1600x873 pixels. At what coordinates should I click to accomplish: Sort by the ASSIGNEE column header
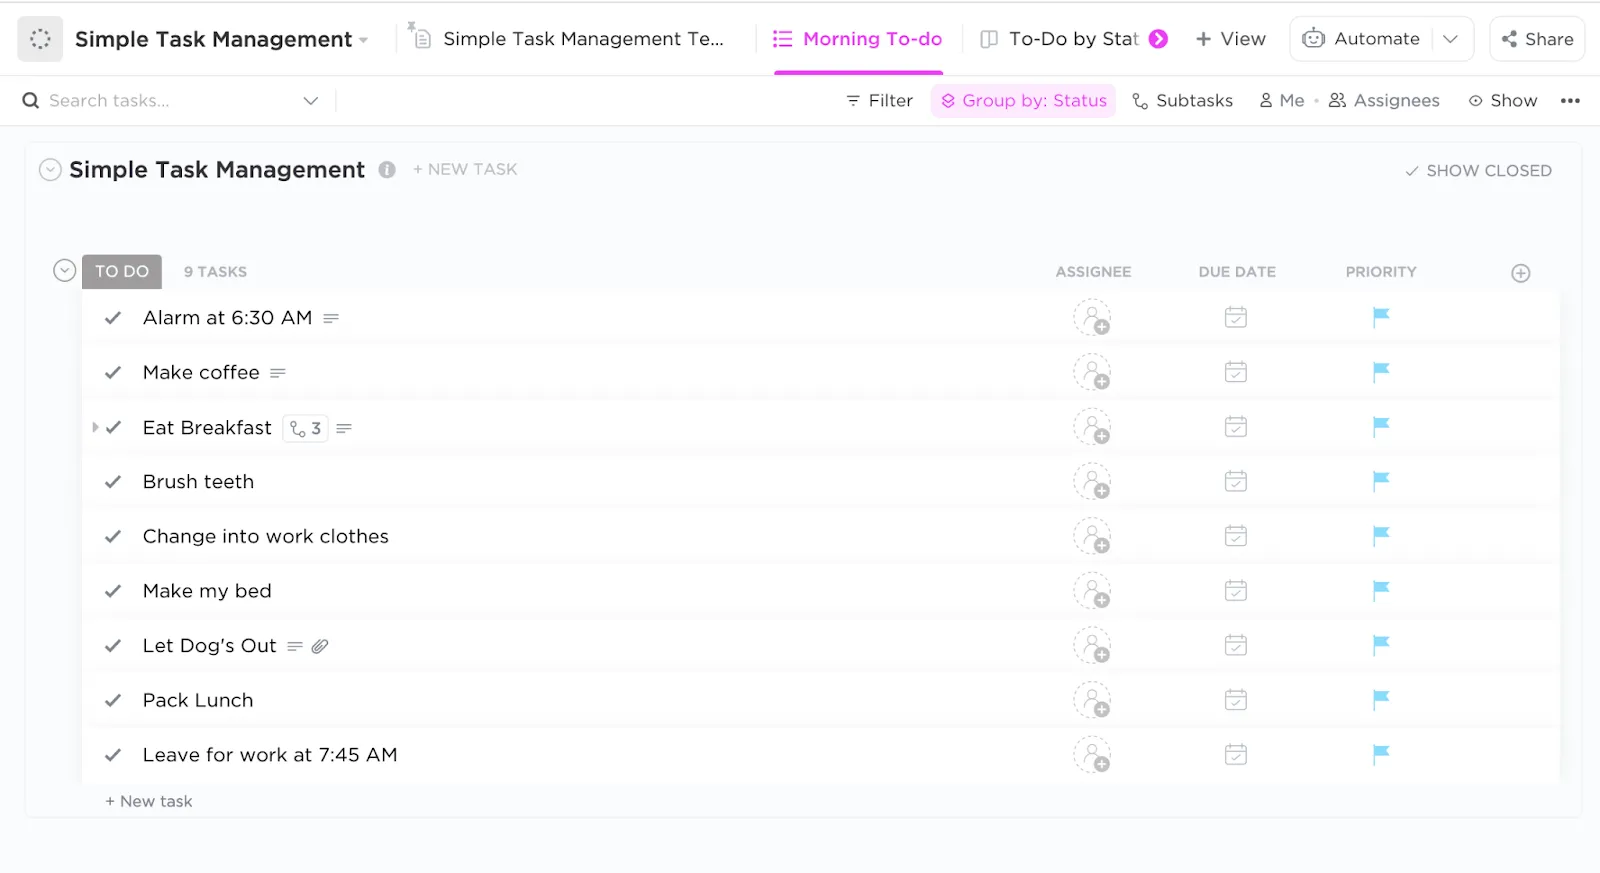1093,272
